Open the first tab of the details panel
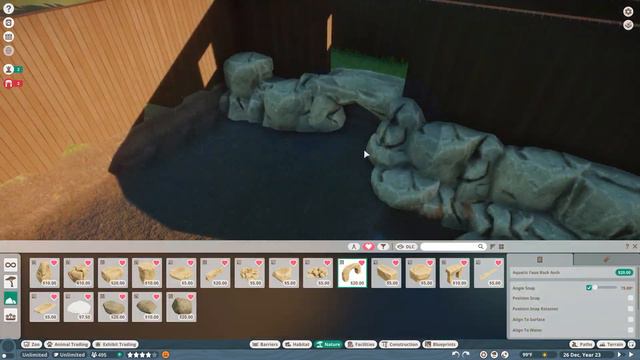 pyautogui.click(x=540, y=260)
